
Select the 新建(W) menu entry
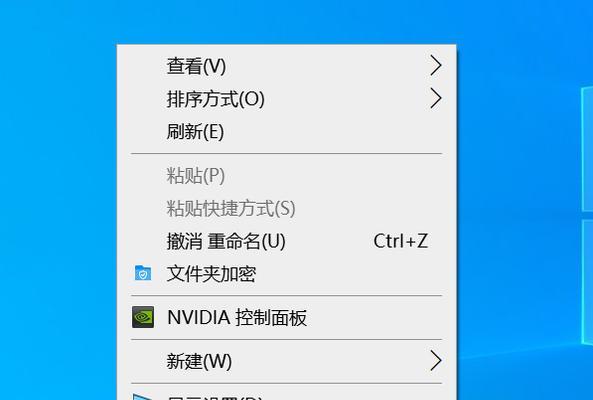point(286,361)
